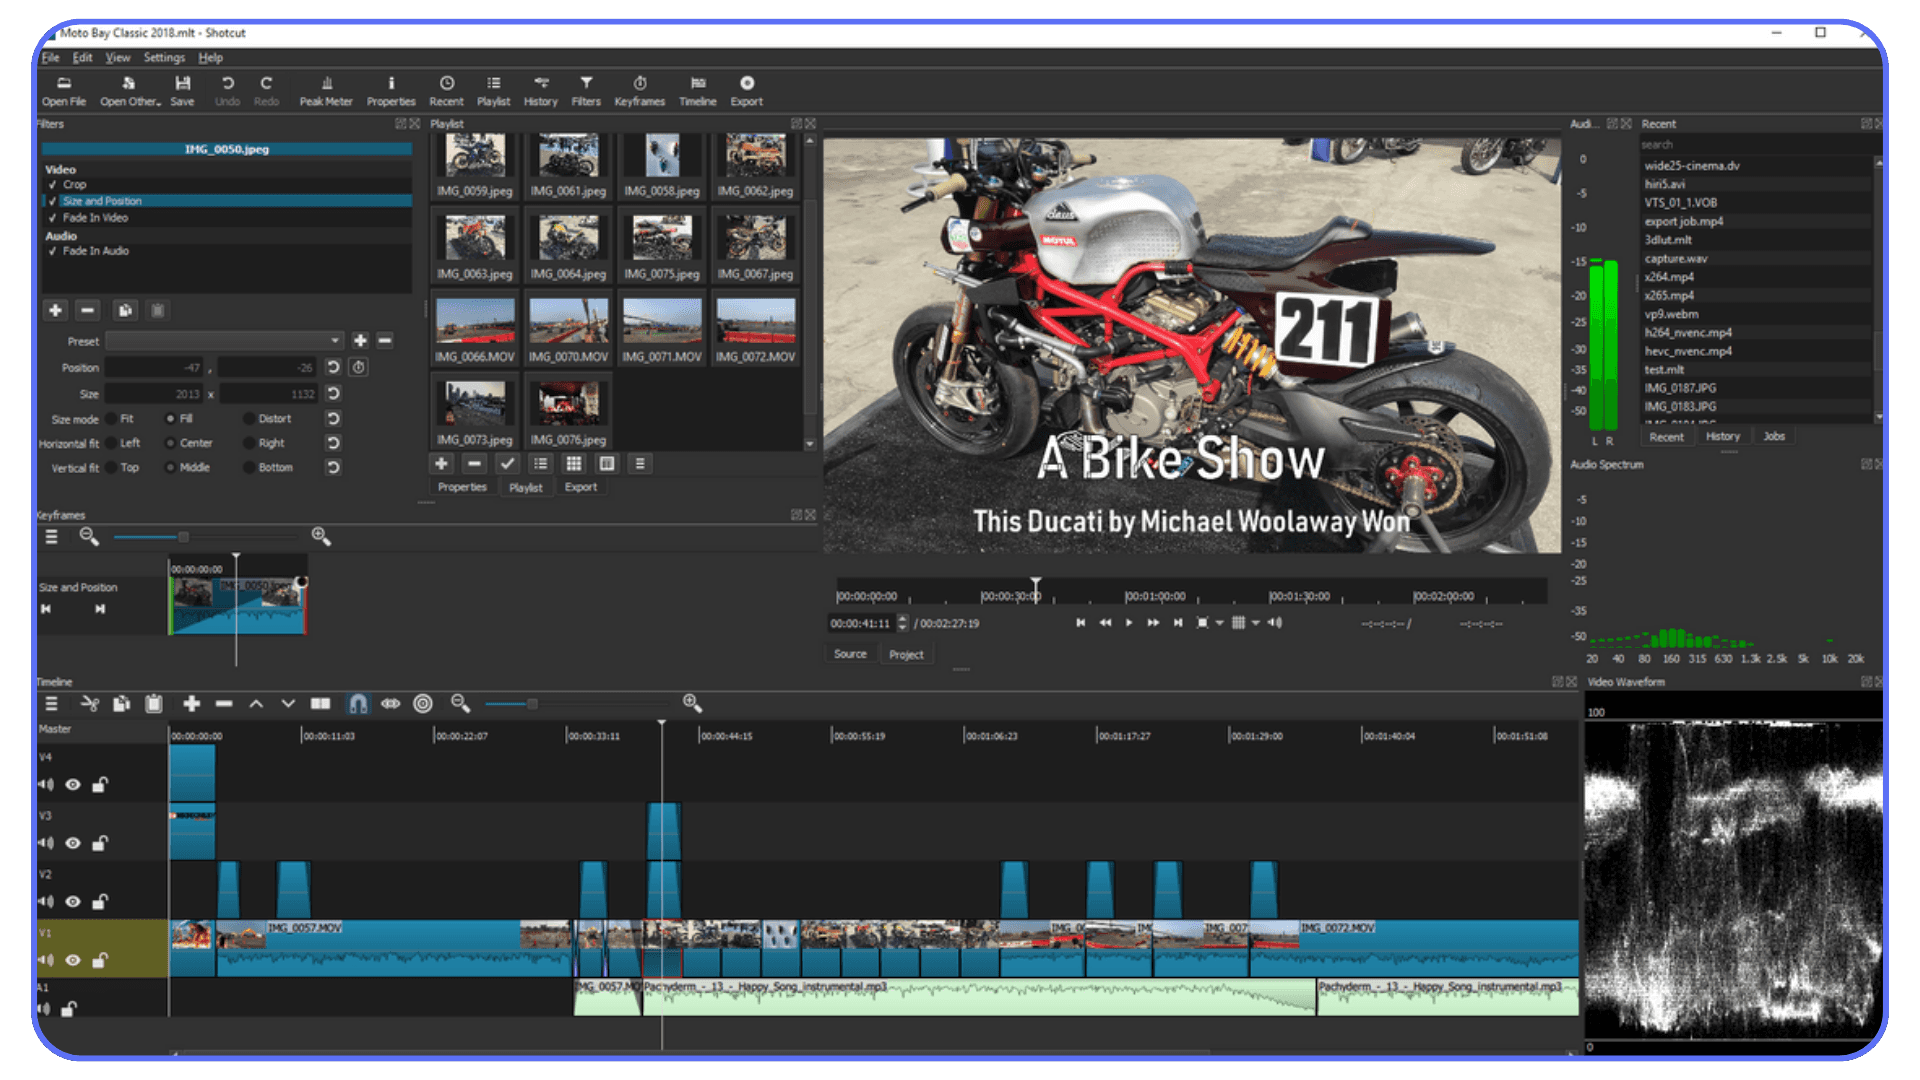Click the Open File toolbar icon
Viewport: 1920px width, 1080px height.
point(63,90)
